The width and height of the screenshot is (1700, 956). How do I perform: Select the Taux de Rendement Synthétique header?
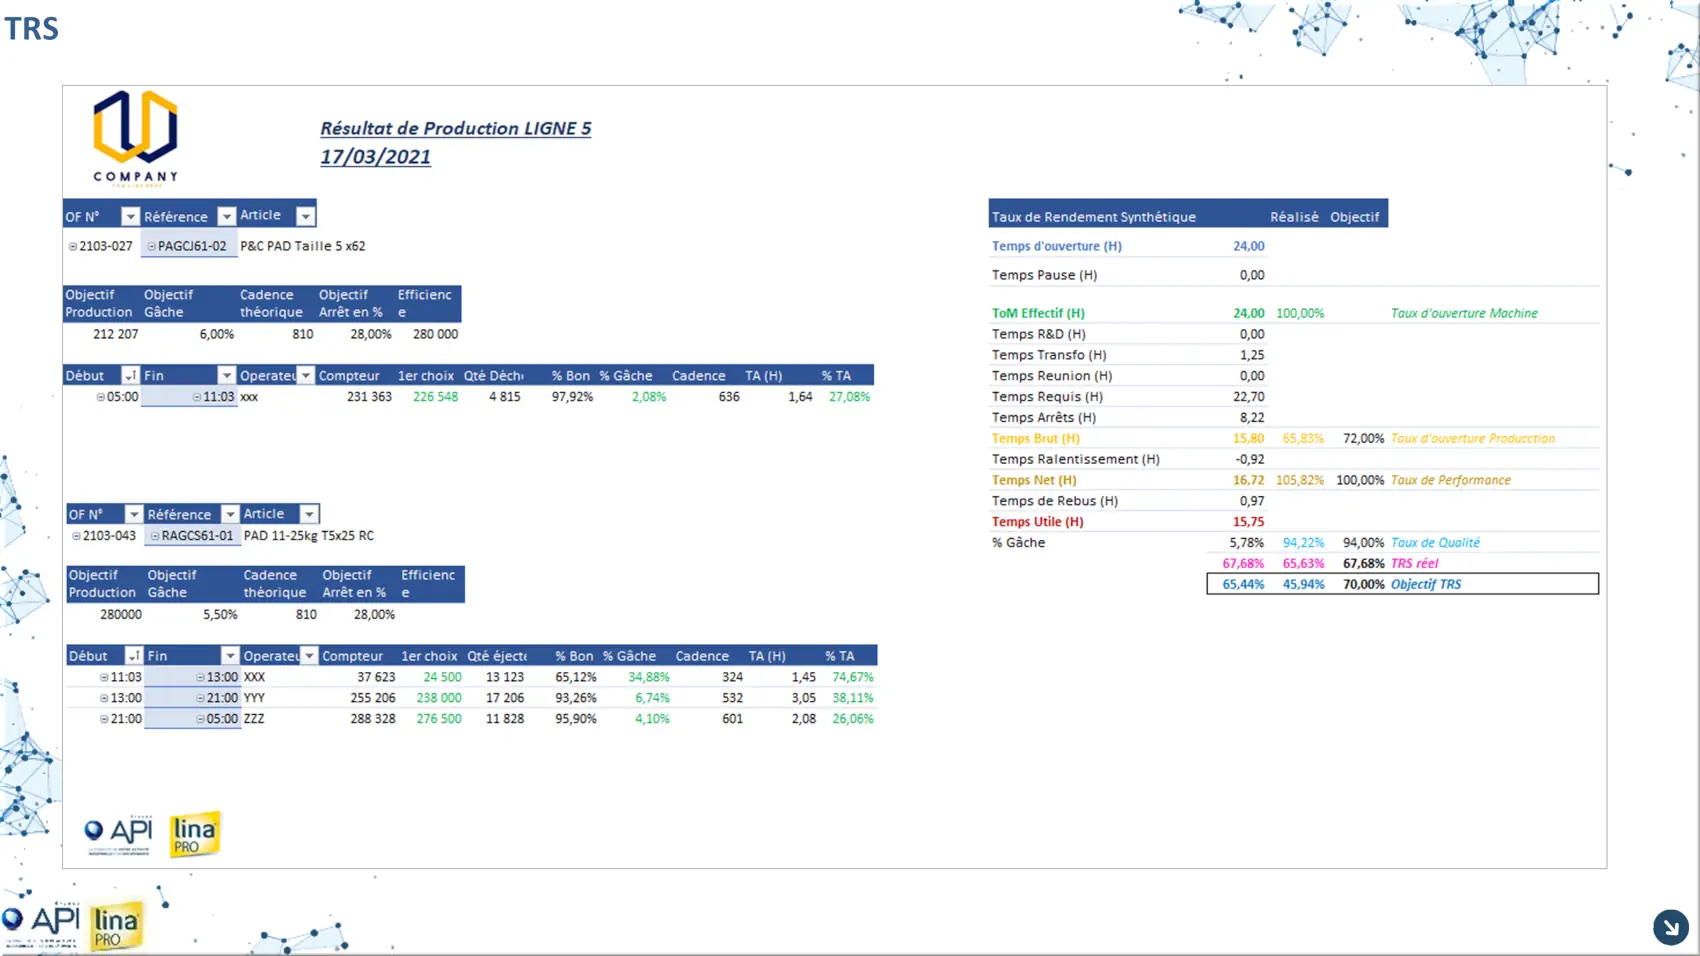tap(1093, 217)
